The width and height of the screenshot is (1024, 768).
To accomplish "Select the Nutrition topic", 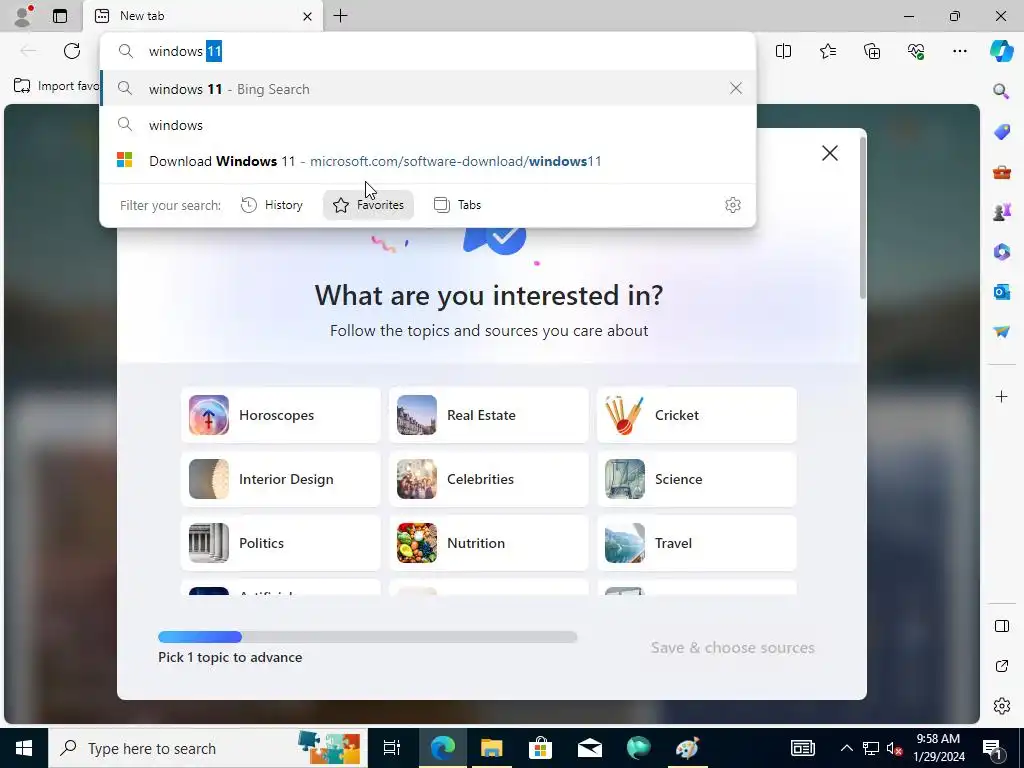I will (x=488, y=543).
